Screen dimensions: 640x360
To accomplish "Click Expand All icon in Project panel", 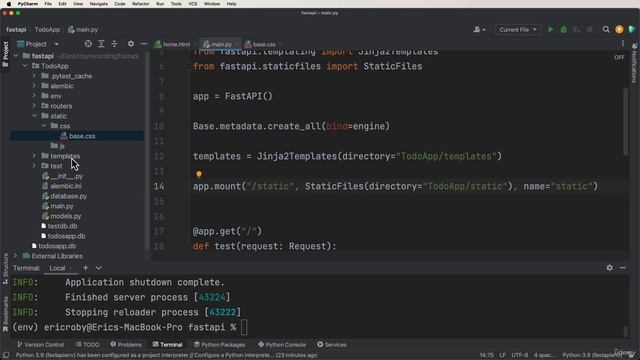I will 101,44.
